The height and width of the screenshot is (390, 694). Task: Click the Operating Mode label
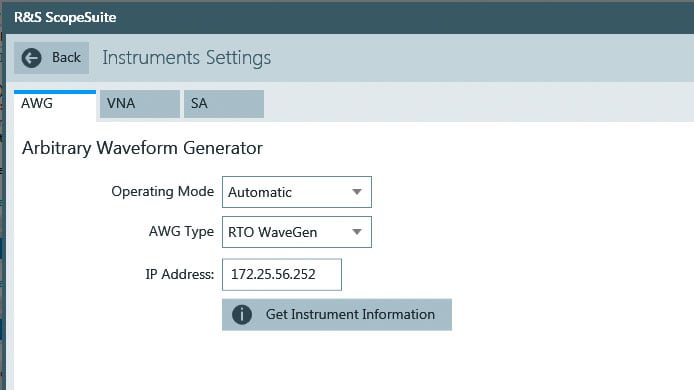coord(162,192)
